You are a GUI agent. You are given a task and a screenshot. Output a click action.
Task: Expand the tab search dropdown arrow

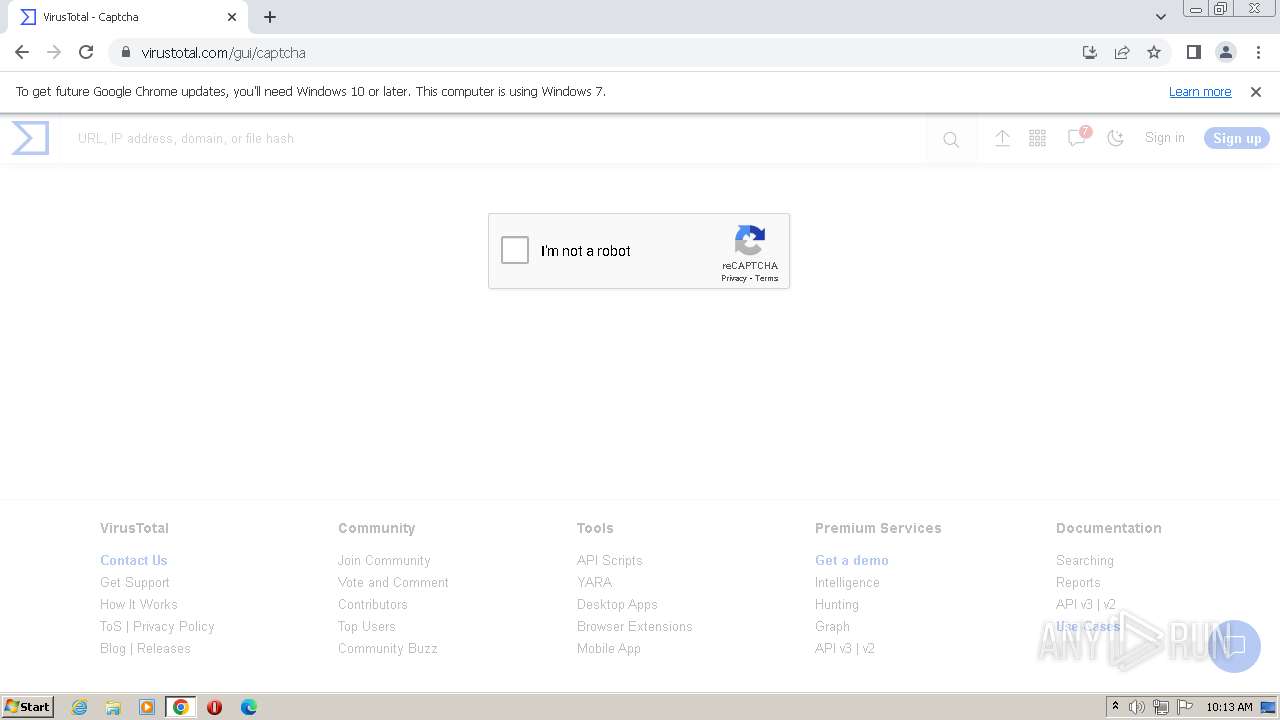1161,17
